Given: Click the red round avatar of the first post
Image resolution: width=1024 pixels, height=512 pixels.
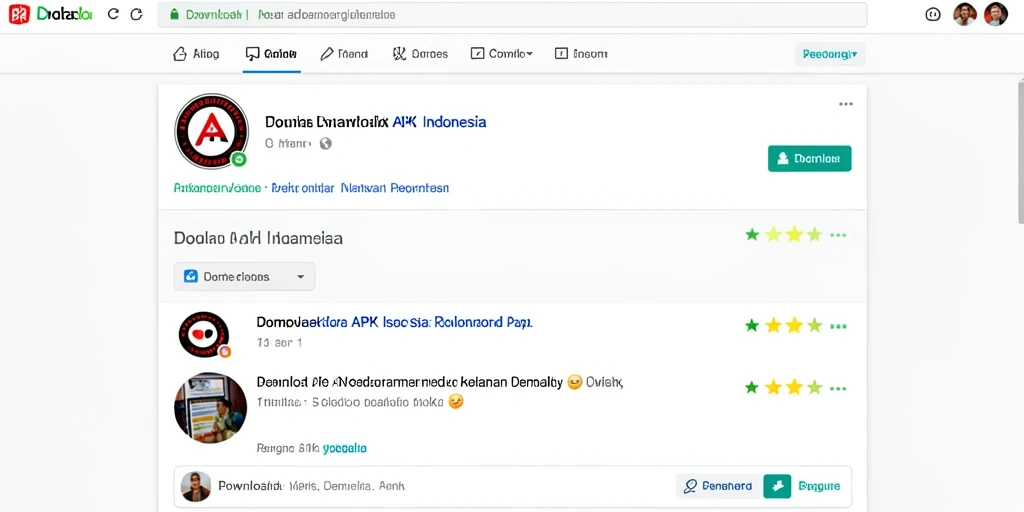Looking at the screenshot, I should pyautogui.click(x=204, y=334).
